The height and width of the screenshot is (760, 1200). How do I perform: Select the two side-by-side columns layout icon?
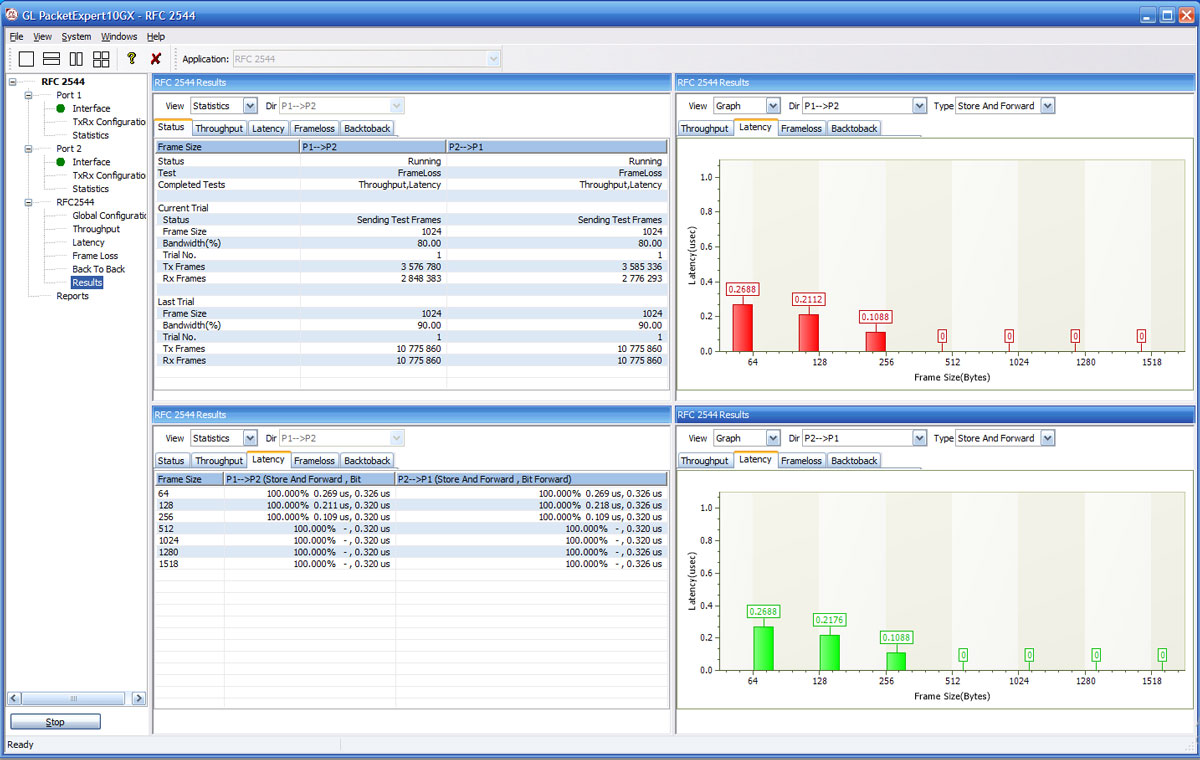click(76, 59)
